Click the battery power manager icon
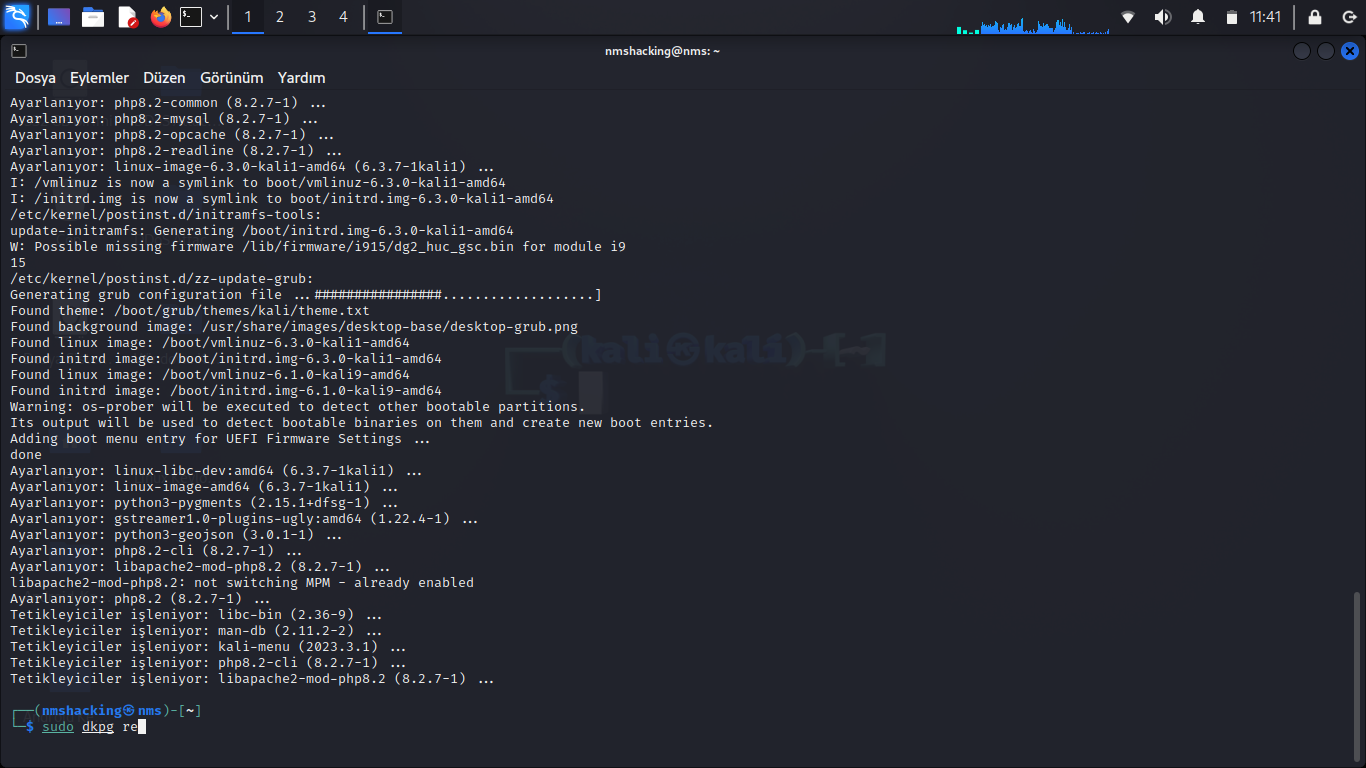Viewport: 1366px width, 768px height. [x=1232, y=17]
